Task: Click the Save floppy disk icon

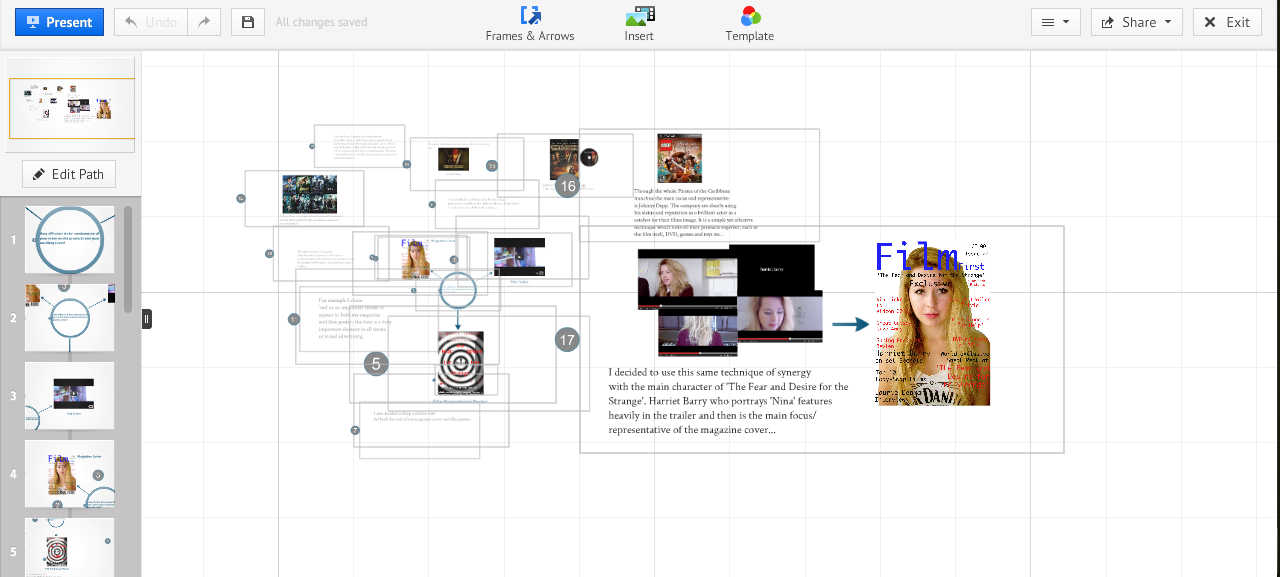Action: 248,22
